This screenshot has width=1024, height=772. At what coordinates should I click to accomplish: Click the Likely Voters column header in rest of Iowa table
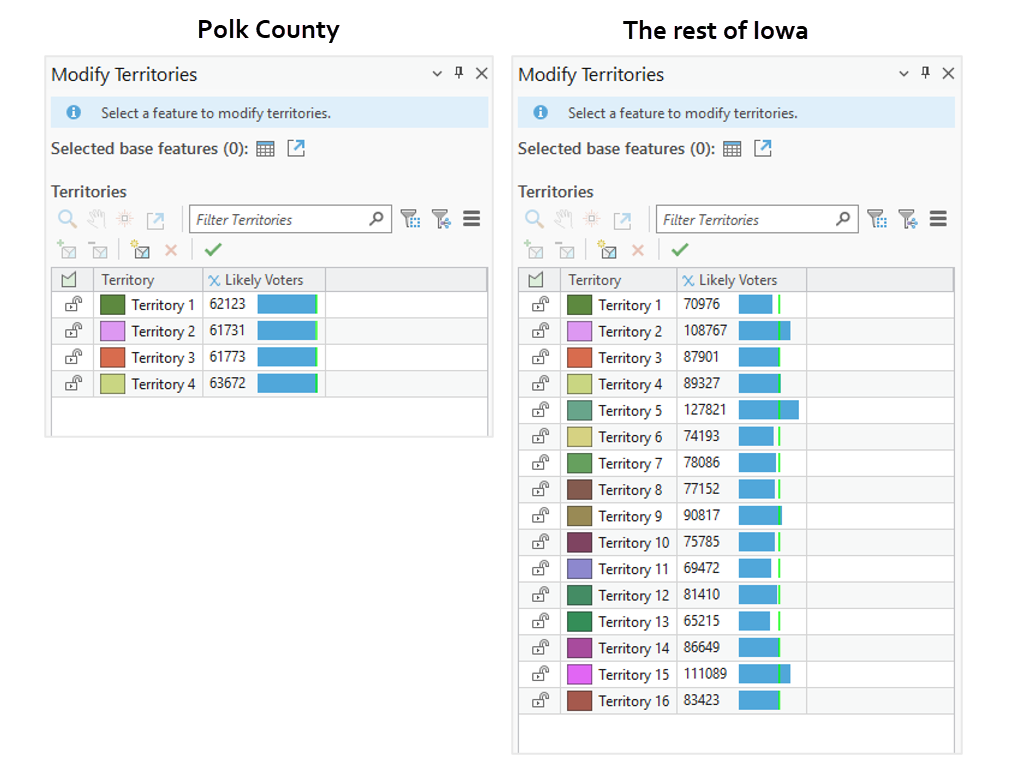click(741, 280)
